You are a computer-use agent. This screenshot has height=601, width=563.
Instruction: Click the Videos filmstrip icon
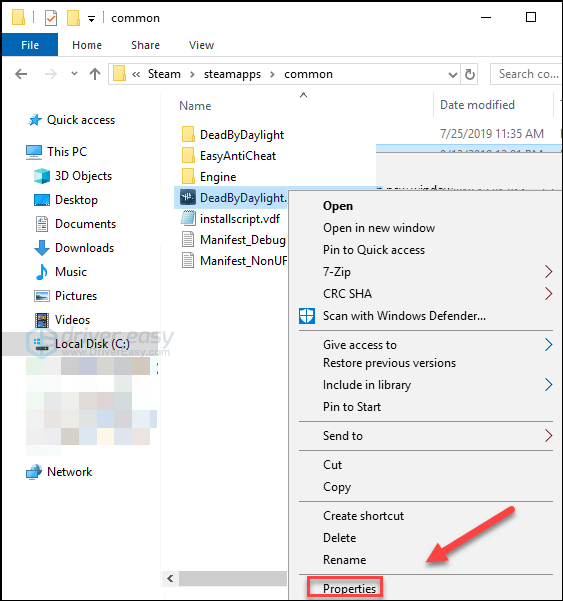tap(42, 320)
